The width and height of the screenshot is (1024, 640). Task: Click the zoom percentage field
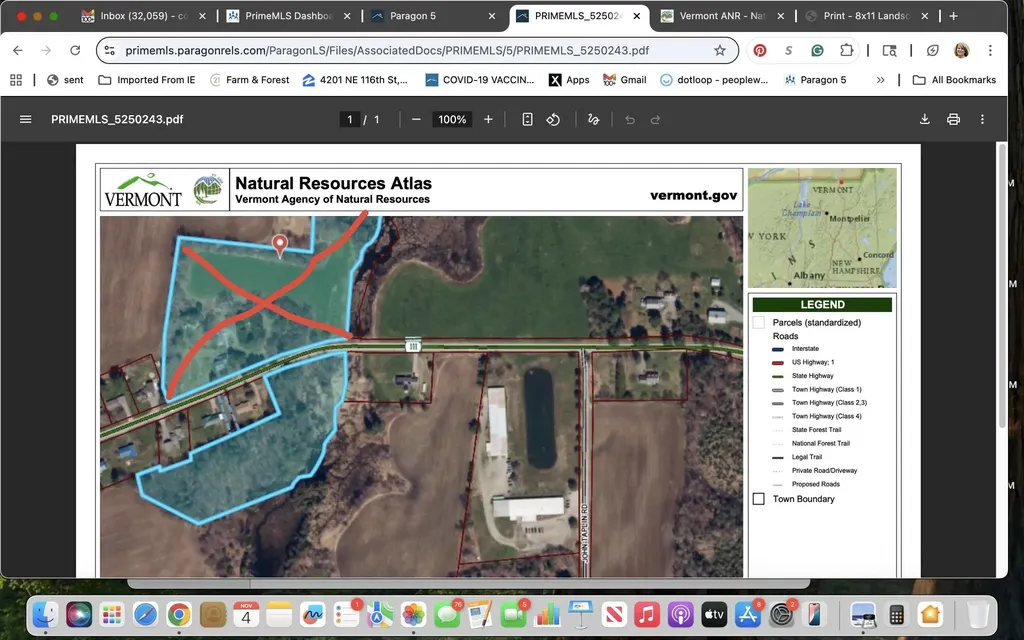[x=452, y=119]
